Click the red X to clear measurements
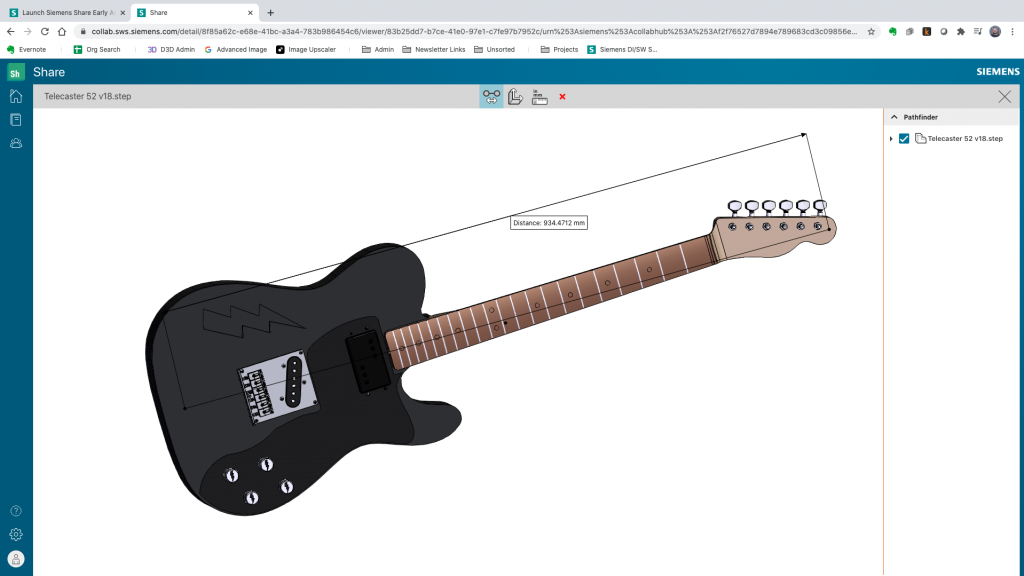 tap(562, 97)
